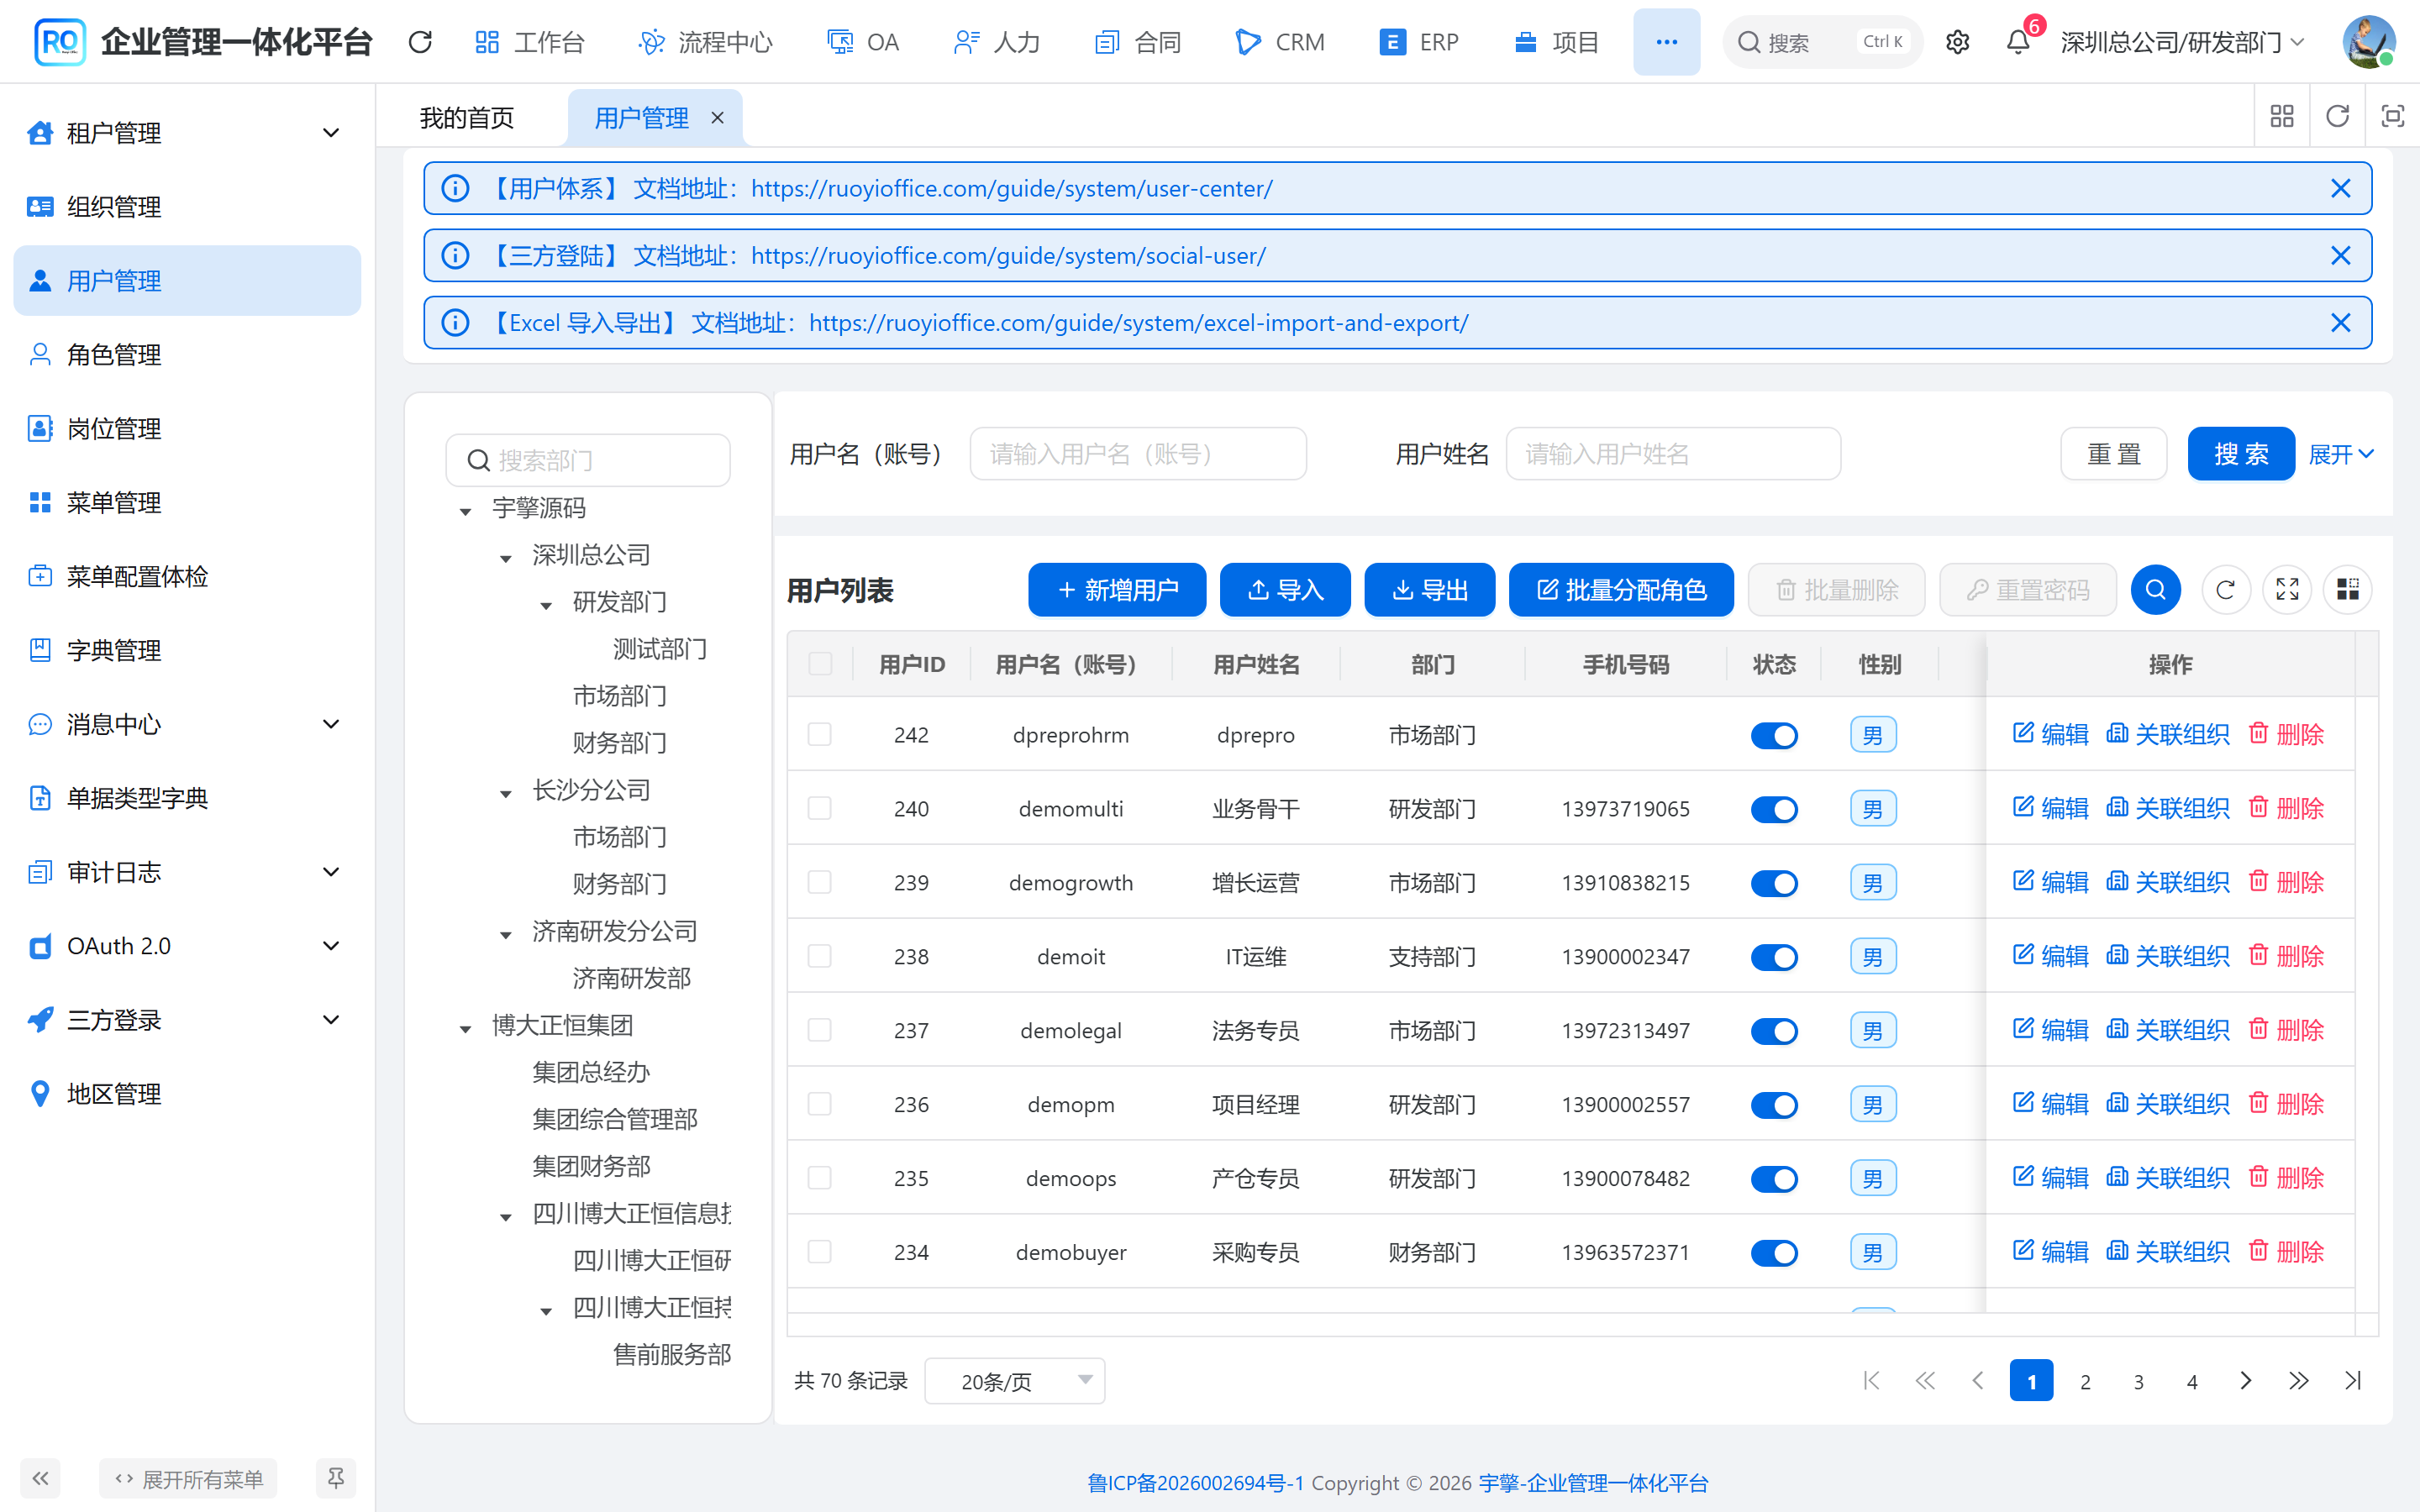The image size is (2420, 1512).
Task: Click the 新增用户 button
Action: coord(1117,590)
